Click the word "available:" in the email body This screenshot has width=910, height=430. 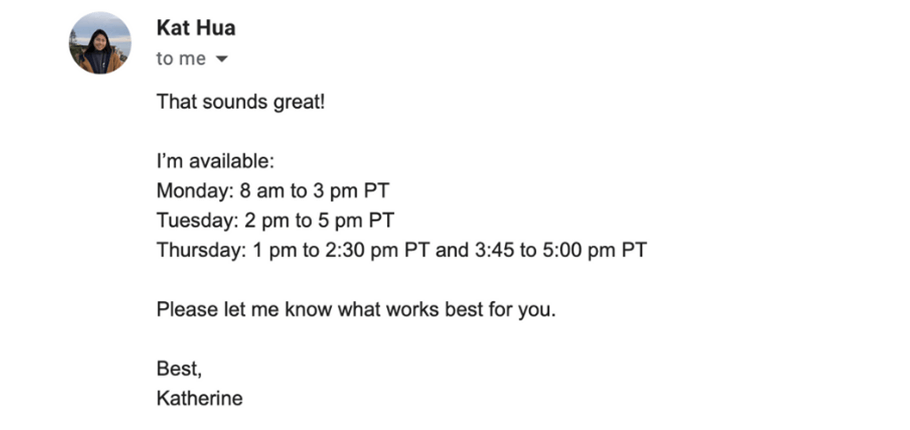click(x=233, y=161)
